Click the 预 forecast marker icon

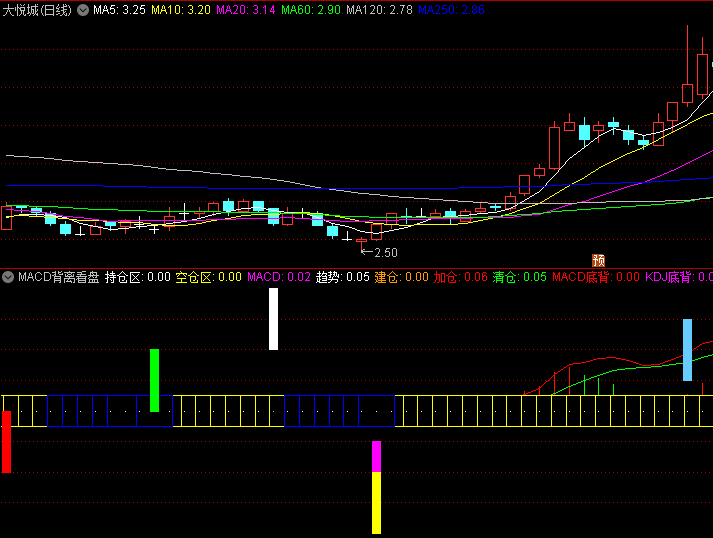(598, 261)
